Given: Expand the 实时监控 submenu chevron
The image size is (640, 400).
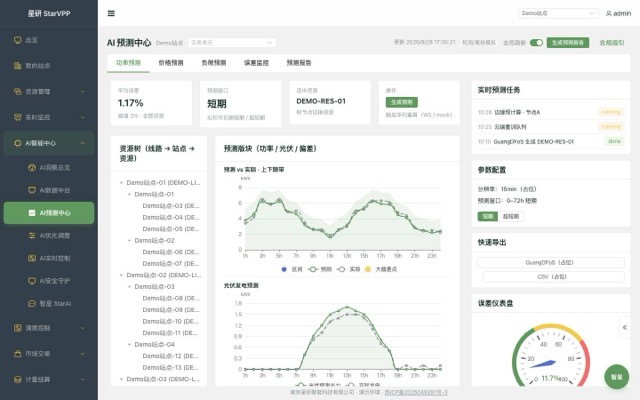Looking at the screenshot, I should click(83, 118).
